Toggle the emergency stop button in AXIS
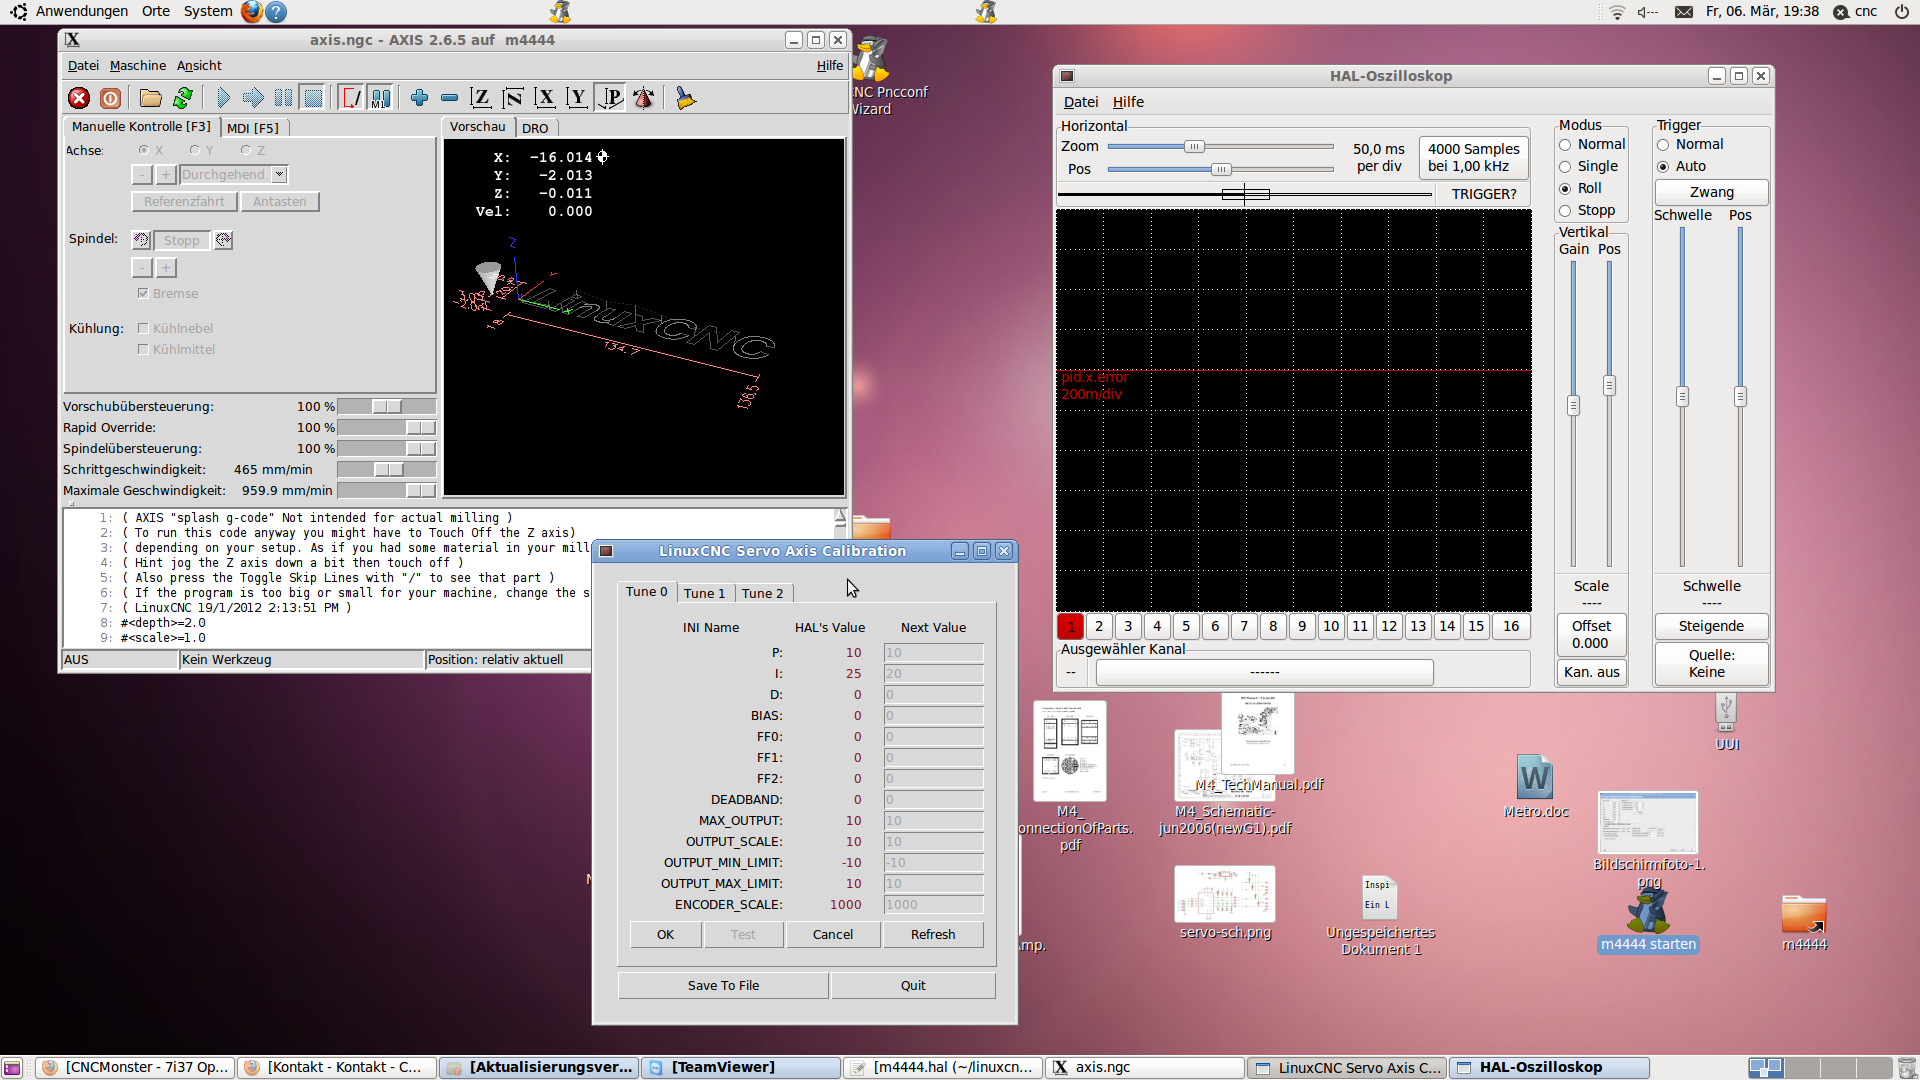This screenshot has width=1920, height=1080. tap(79, 98)
